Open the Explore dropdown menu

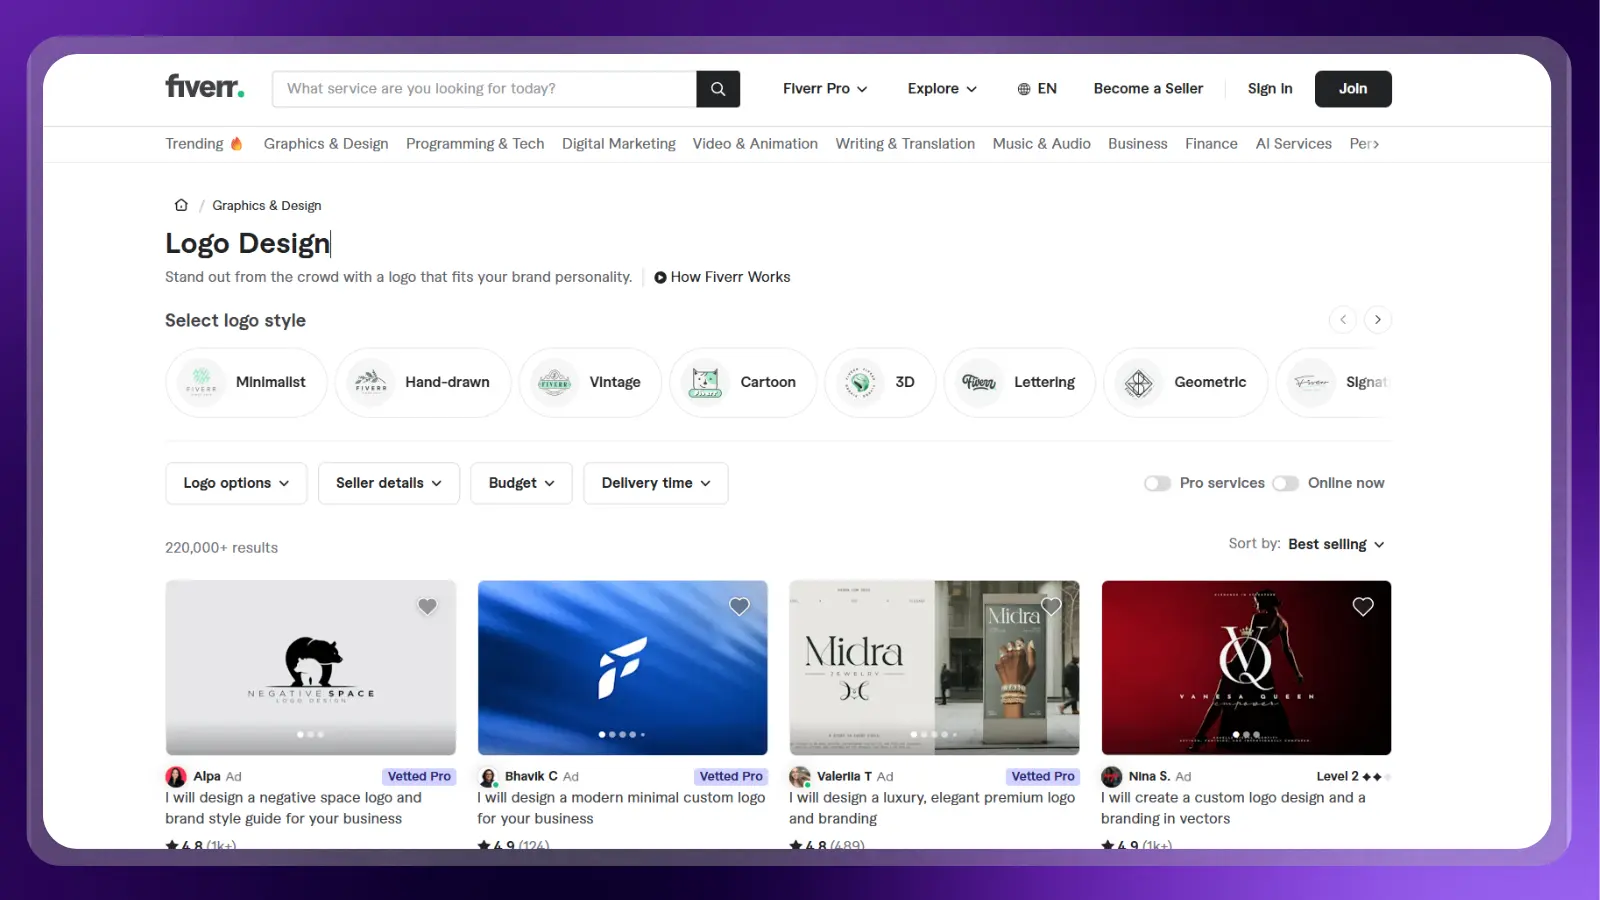942,89
